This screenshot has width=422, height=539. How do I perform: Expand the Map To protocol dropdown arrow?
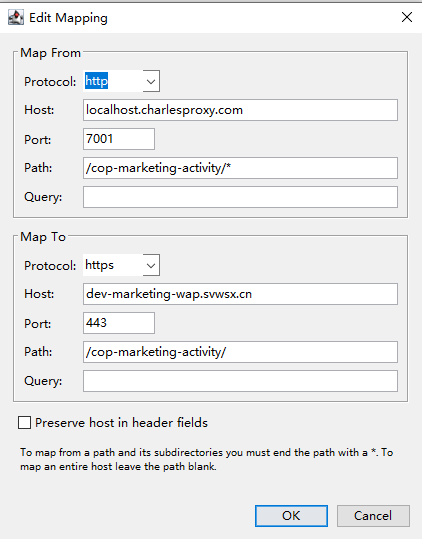pyautogui.click(x=151, y=265)
